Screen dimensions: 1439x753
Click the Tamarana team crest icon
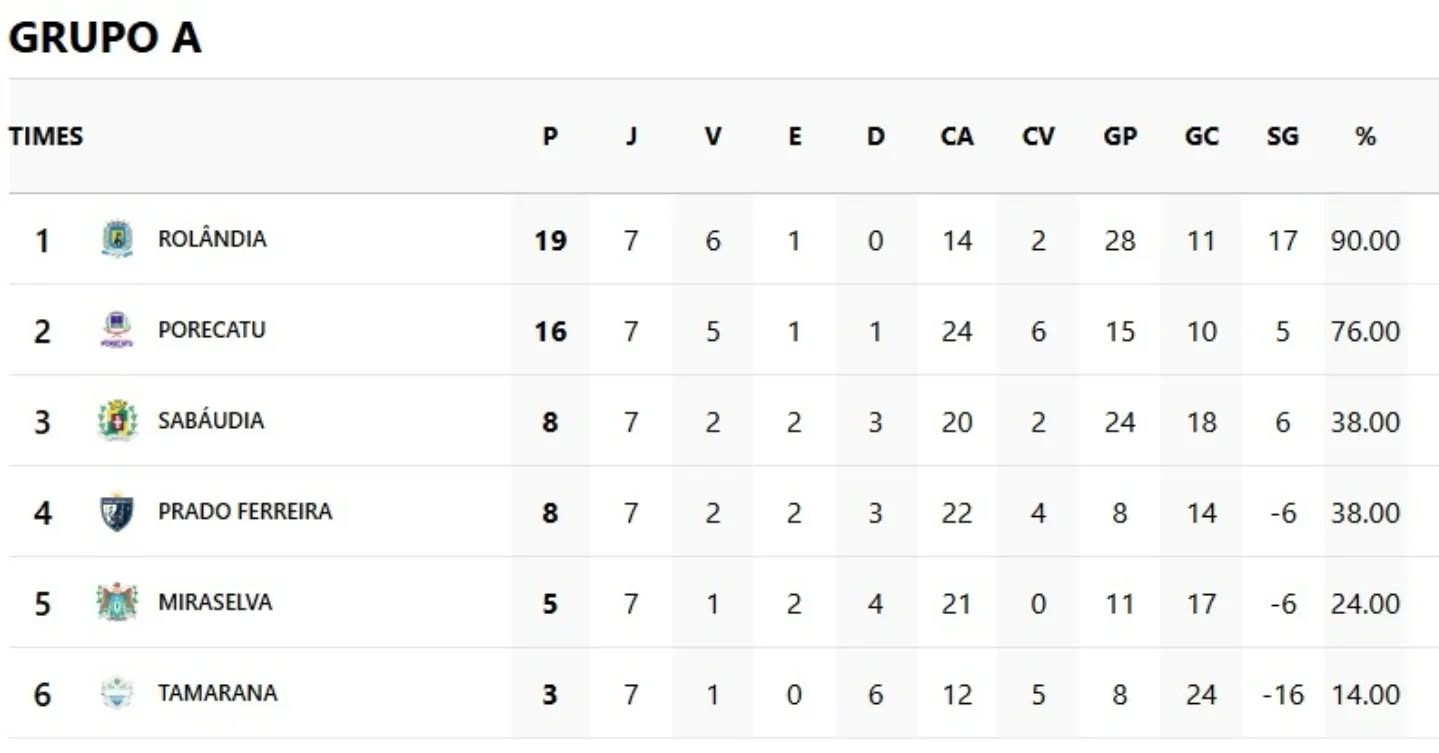point(117,693)
